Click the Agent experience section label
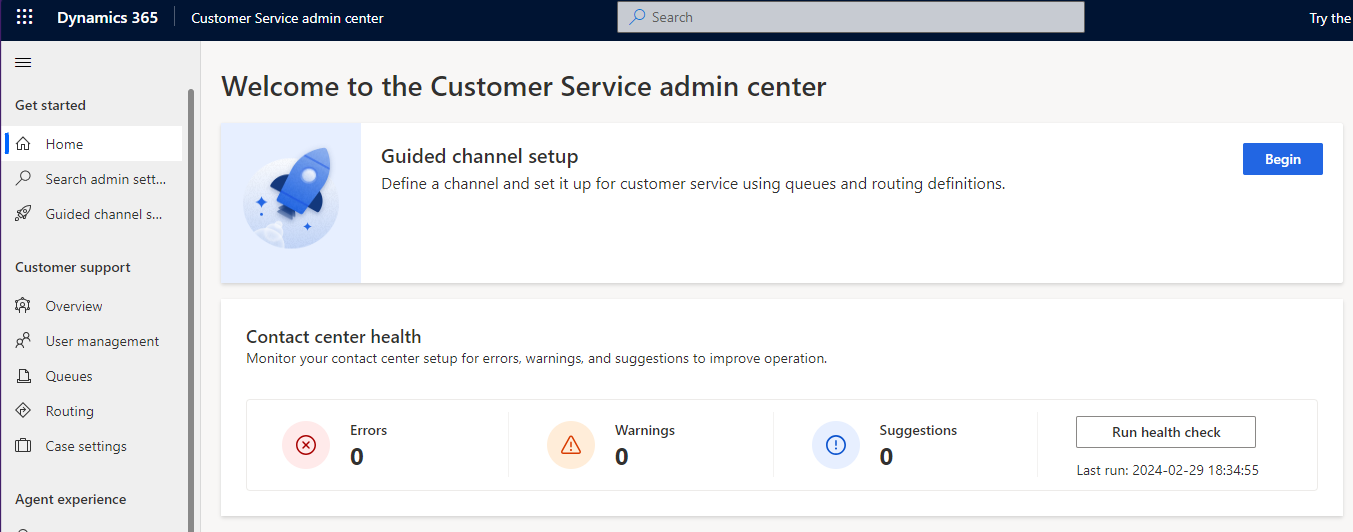 click(x=71, y=499)
